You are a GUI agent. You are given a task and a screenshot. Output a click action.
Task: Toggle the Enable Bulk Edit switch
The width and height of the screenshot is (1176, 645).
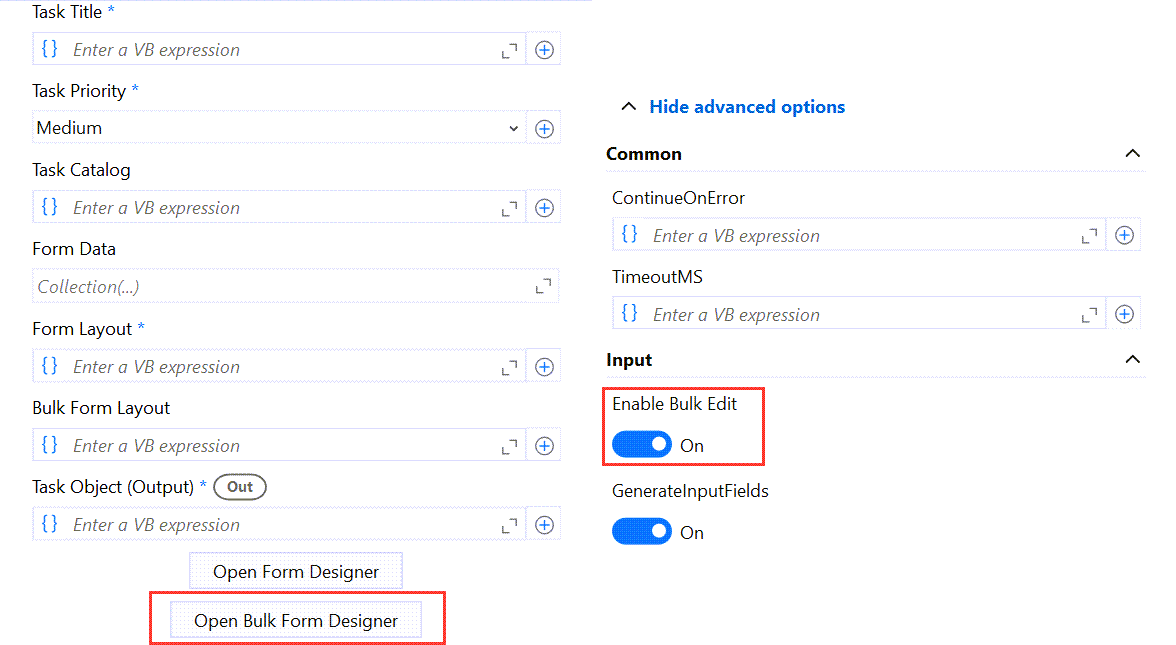point(642,445)
